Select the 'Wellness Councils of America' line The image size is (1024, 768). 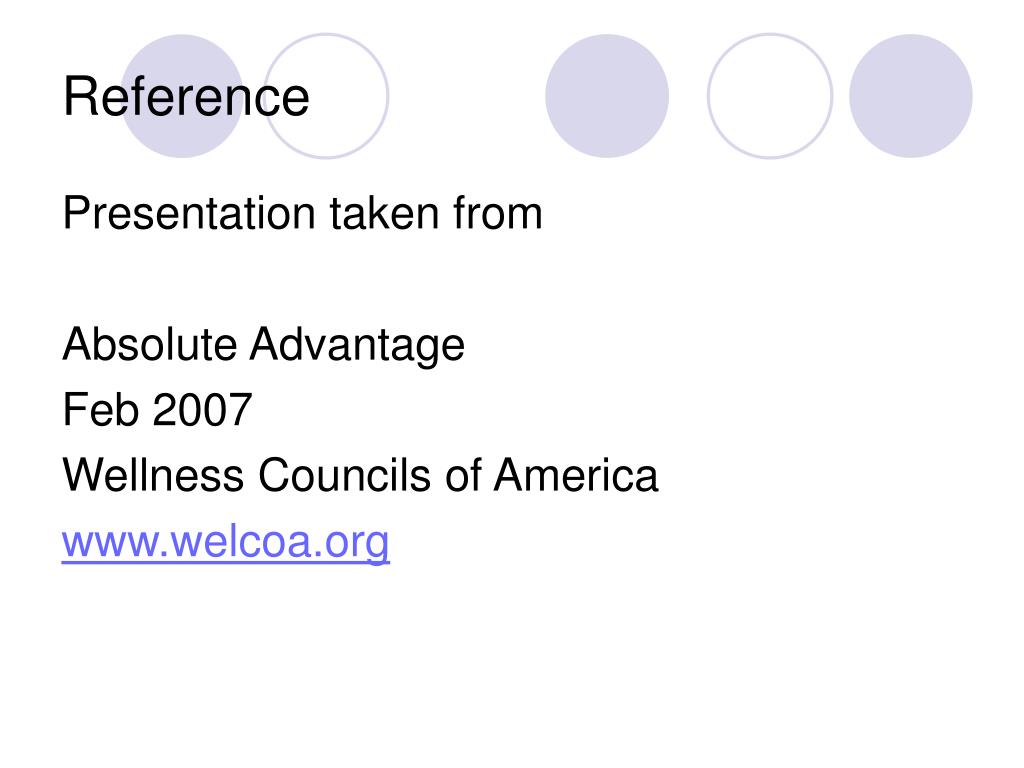360,475
